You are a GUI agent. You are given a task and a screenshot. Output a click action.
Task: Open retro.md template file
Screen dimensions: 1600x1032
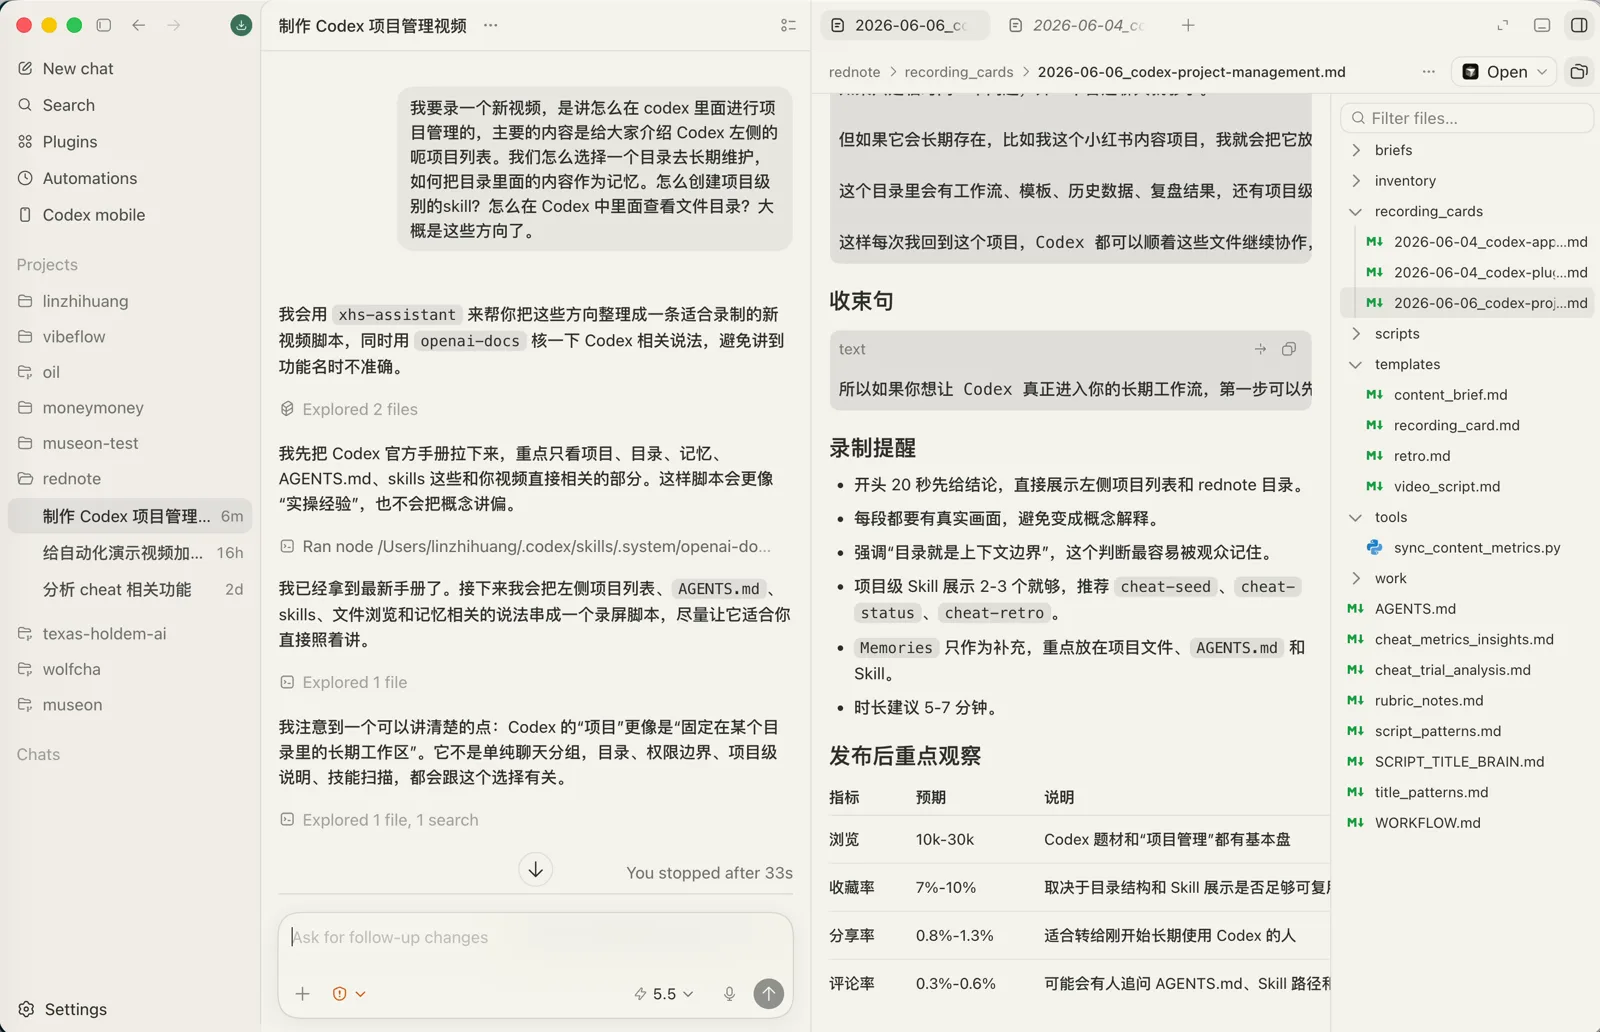[1466, 456]
